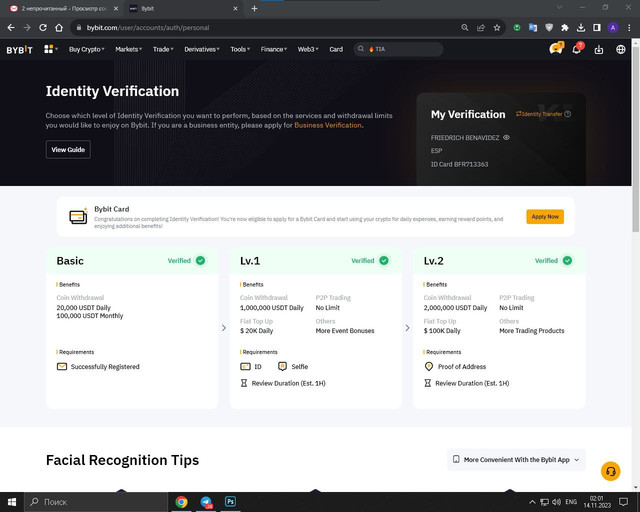Open the Chrome downloads icon

[581, 27]
